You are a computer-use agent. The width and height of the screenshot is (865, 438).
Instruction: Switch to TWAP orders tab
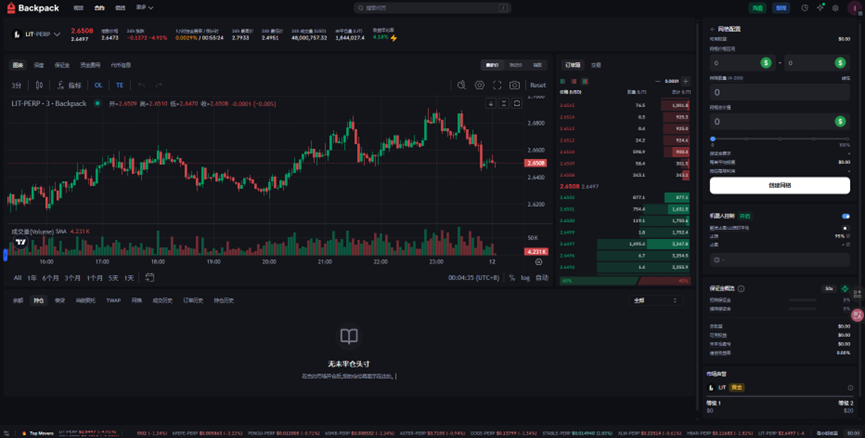113,301
